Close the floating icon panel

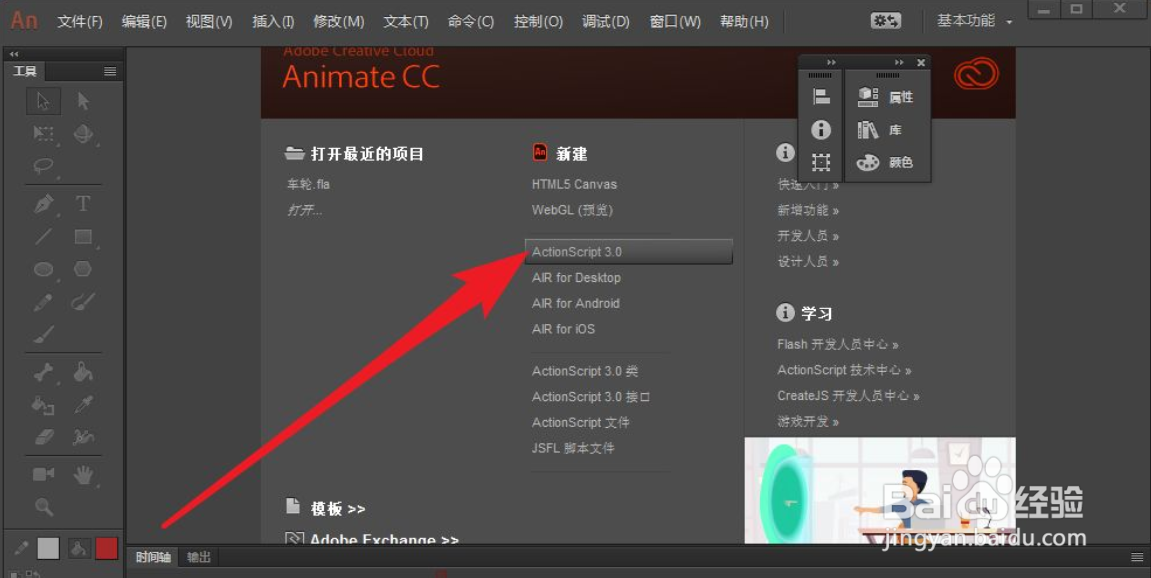921,62
